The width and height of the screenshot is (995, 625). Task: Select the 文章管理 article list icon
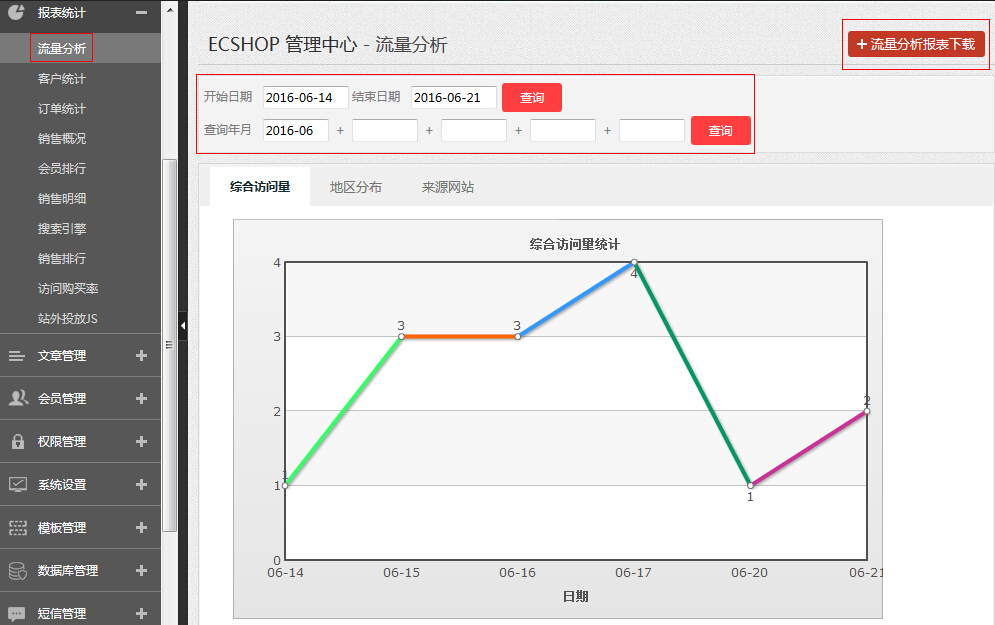[16, 354]
